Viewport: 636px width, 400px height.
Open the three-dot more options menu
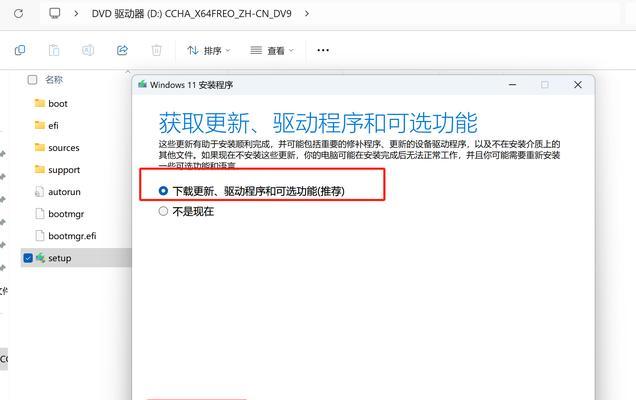point(323,50)
